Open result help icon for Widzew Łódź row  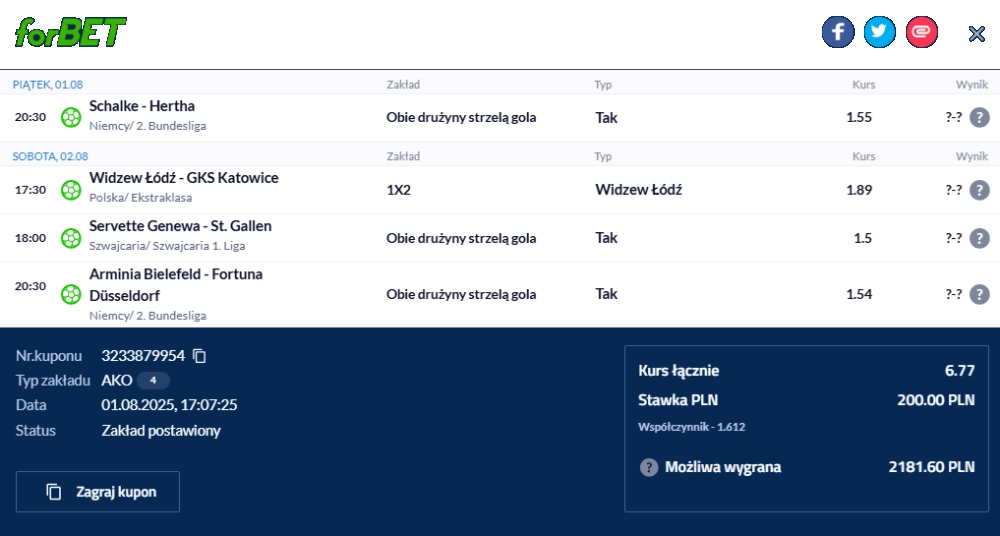pyautogui.click(x=980, y=190)
